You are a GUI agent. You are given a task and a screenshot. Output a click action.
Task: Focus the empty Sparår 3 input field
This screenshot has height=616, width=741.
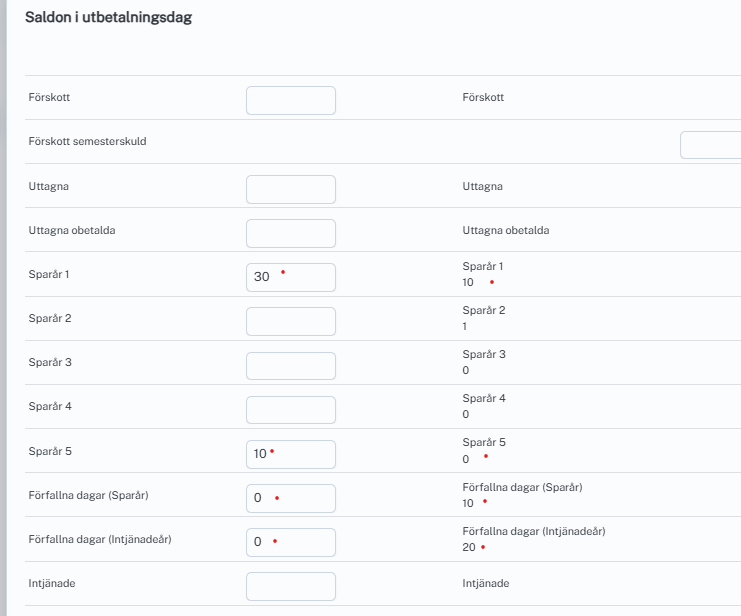[290, 365]
